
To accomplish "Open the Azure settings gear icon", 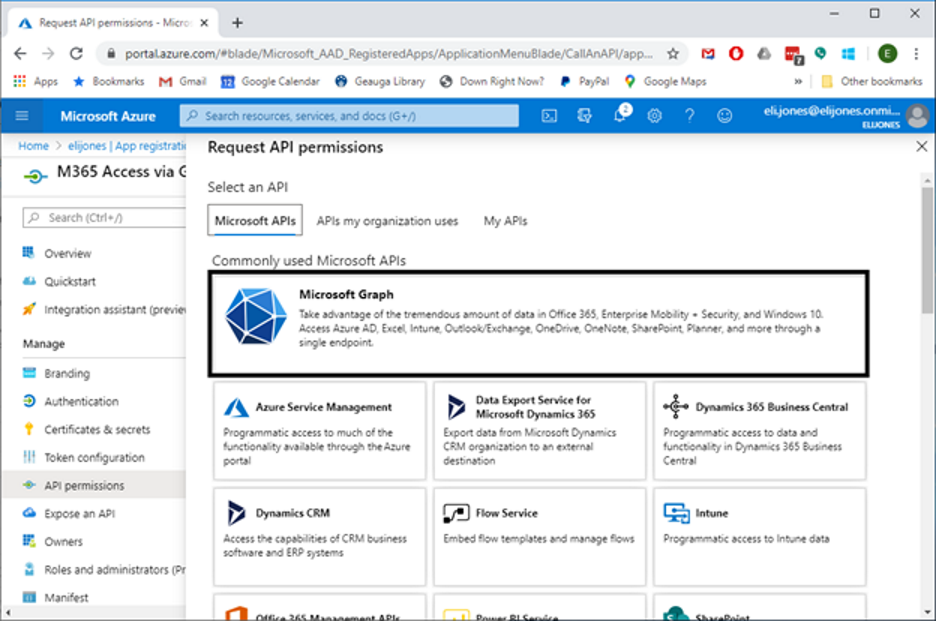I will click(x=654, y=116).
